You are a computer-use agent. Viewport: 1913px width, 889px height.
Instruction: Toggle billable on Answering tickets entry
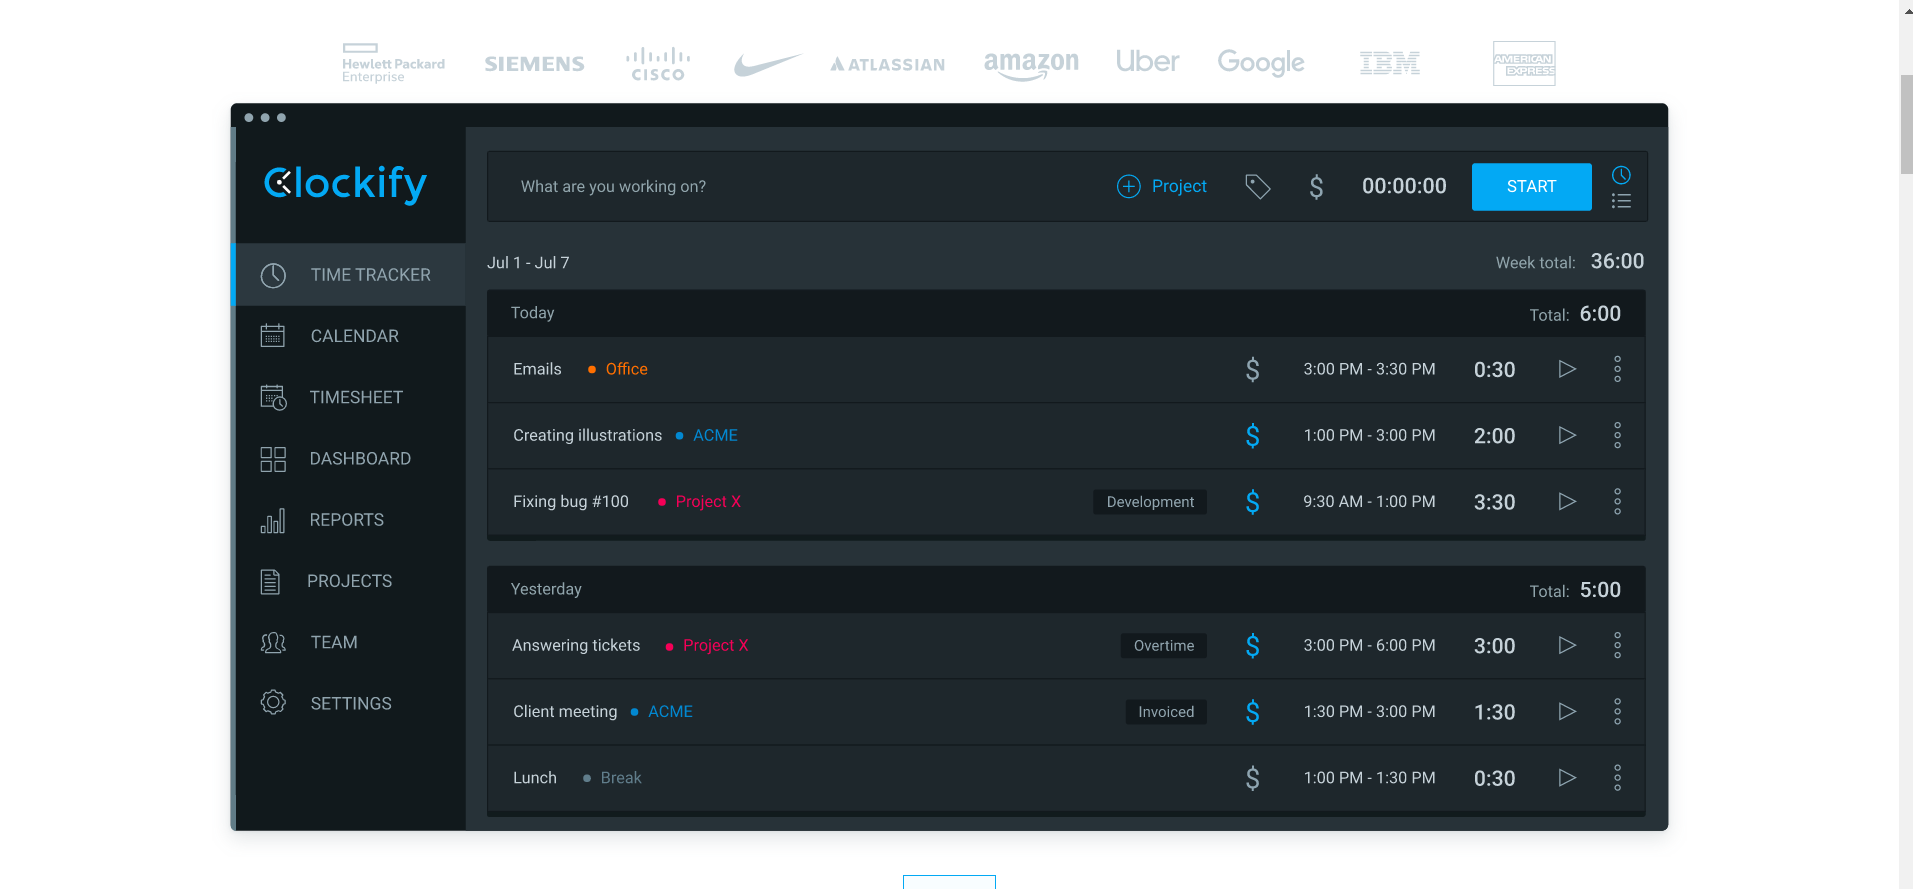pos(1252,646)
